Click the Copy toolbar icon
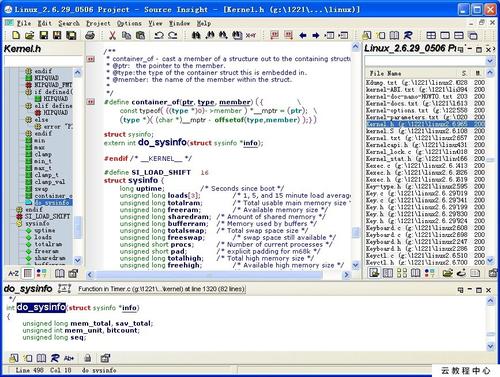This screenshot has width=500, height=377. [x=126, y=35]
